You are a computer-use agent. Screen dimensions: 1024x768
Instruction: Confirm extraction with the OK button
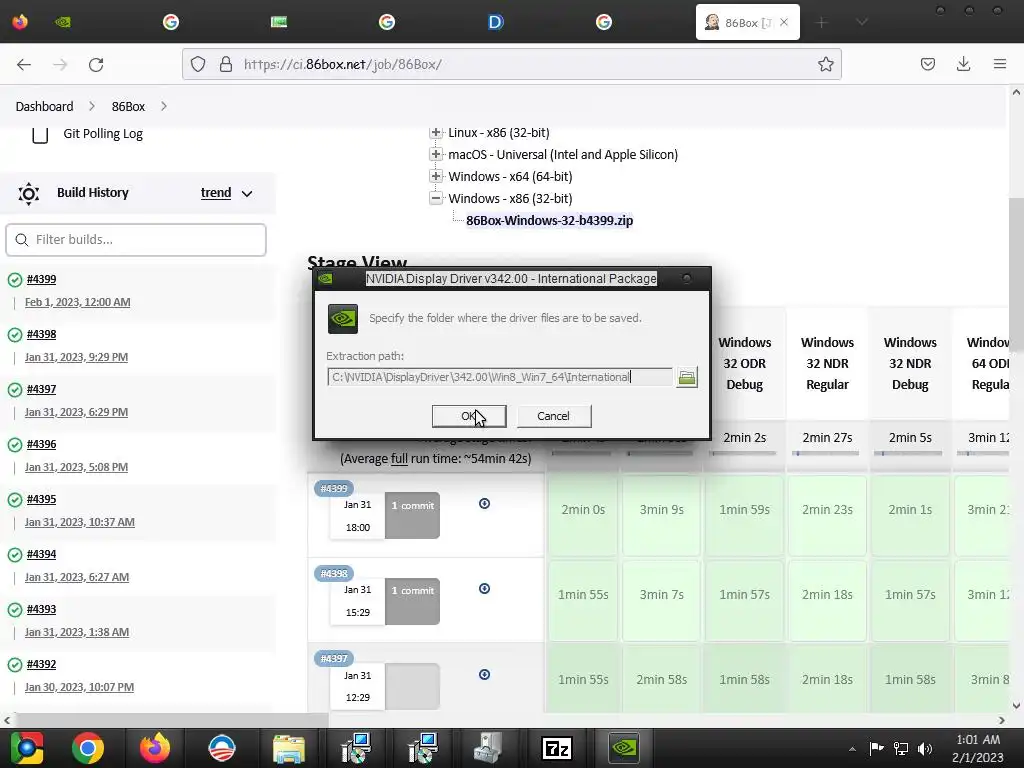(469, 416)
